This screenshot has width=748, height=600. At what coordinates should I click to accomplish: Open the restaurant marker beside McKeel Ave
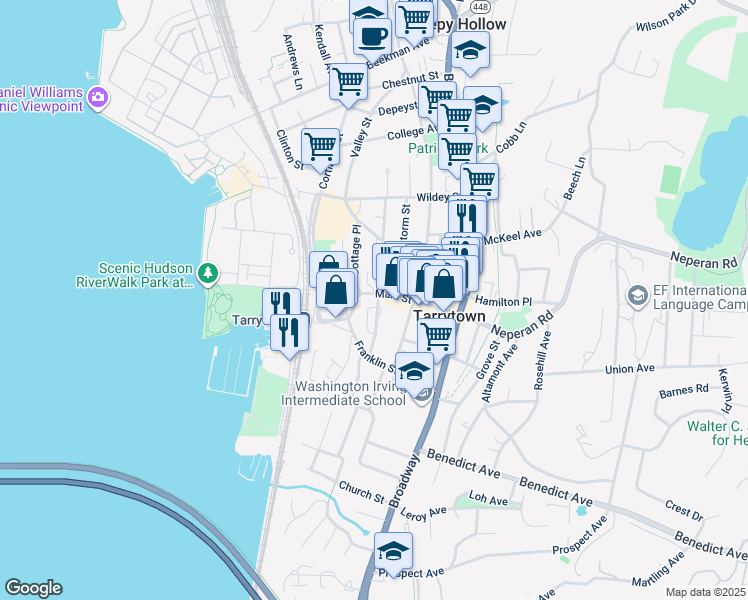467,217
